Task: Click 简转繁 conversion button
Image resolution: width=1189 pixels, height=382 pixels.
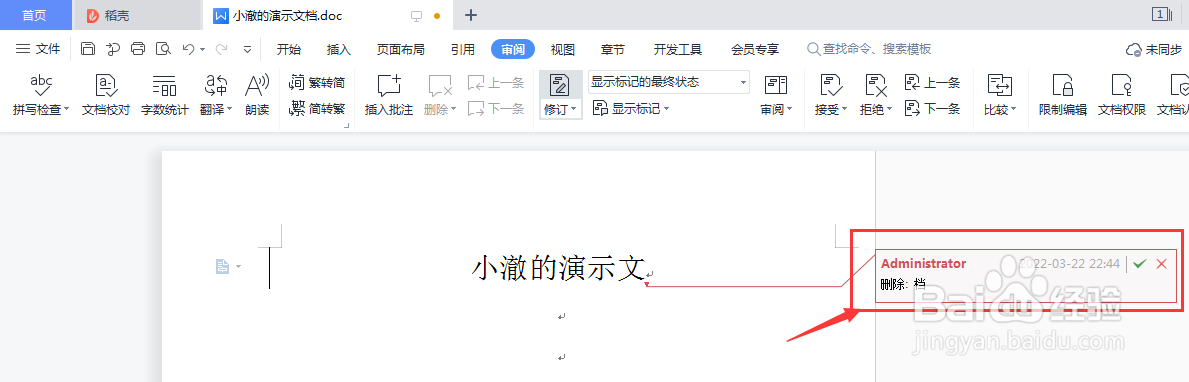Action: point(318,108)
